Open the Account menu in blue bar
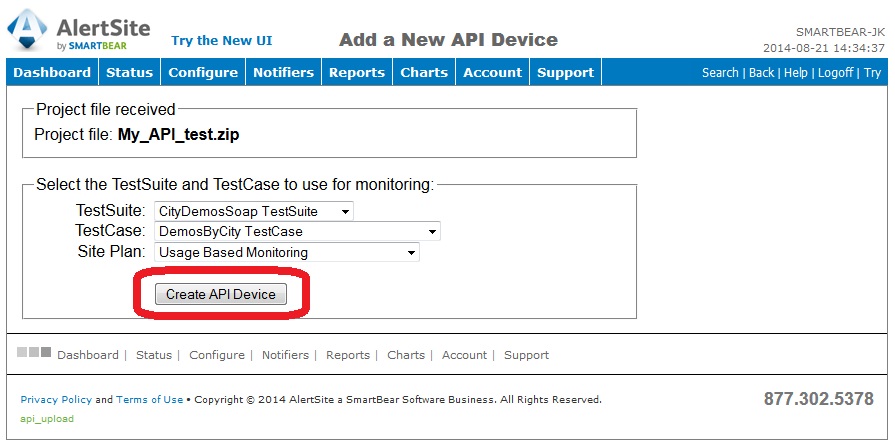Viewport: 895px width, 444px height. point(493,72)
